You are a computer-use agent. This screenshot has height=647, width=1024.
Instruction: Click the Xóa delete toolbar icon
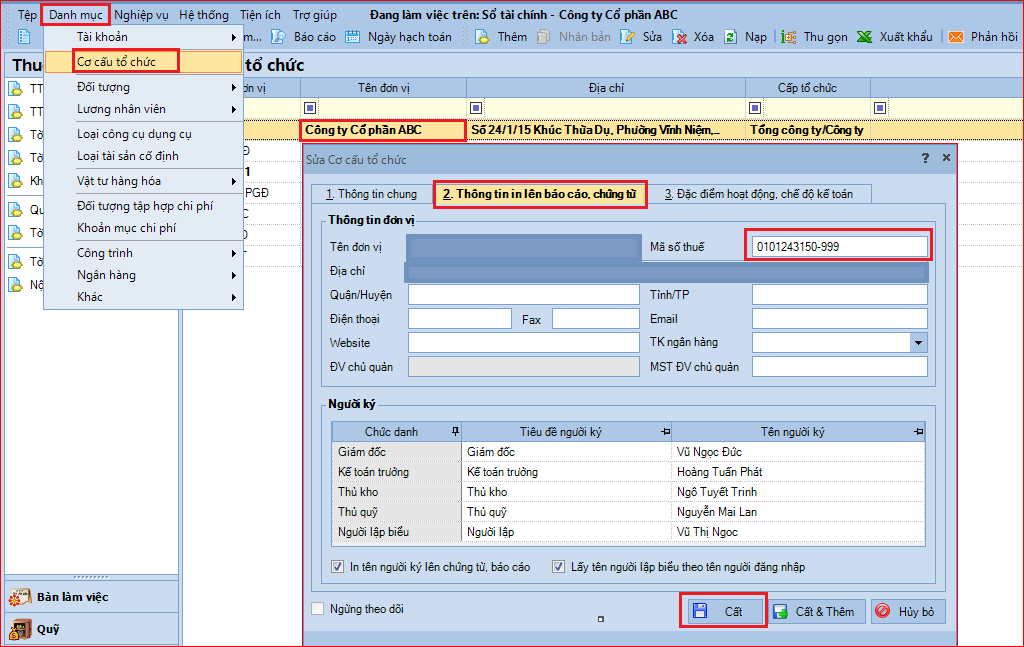pyautogui.click(x=680, y=37)
